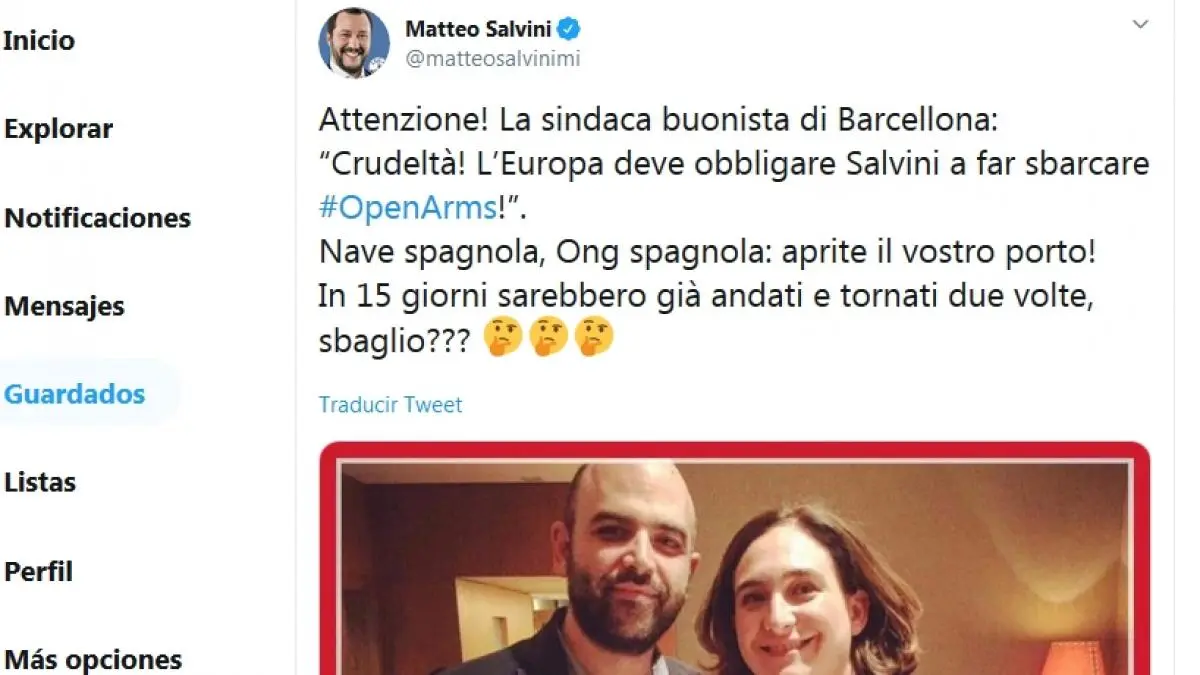Go to the Explorar section
This screenshot has height=675, width=1200.
pos(59,129)
